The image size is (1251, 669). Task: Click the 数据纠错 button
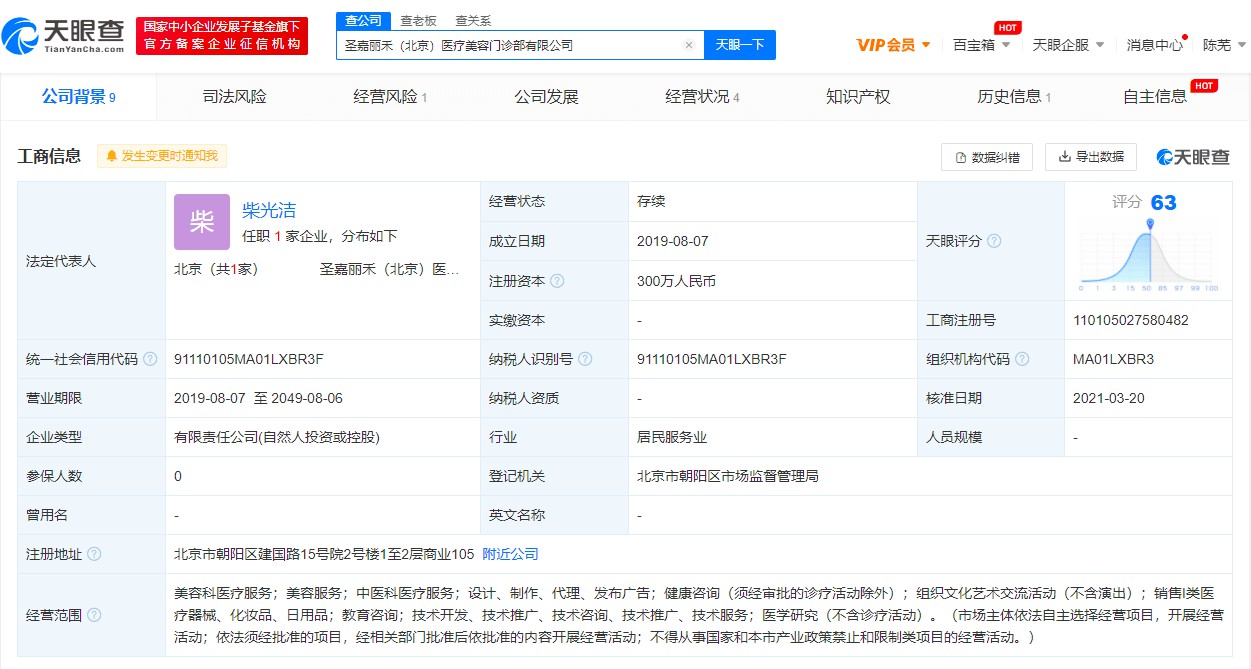tap(987, 157)
